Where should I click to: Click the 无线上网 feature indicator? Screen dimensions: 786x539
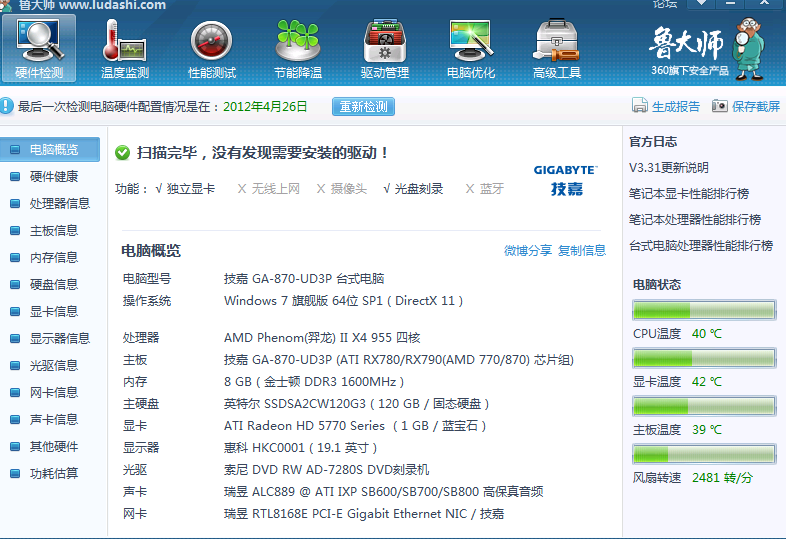coord(269,189)
